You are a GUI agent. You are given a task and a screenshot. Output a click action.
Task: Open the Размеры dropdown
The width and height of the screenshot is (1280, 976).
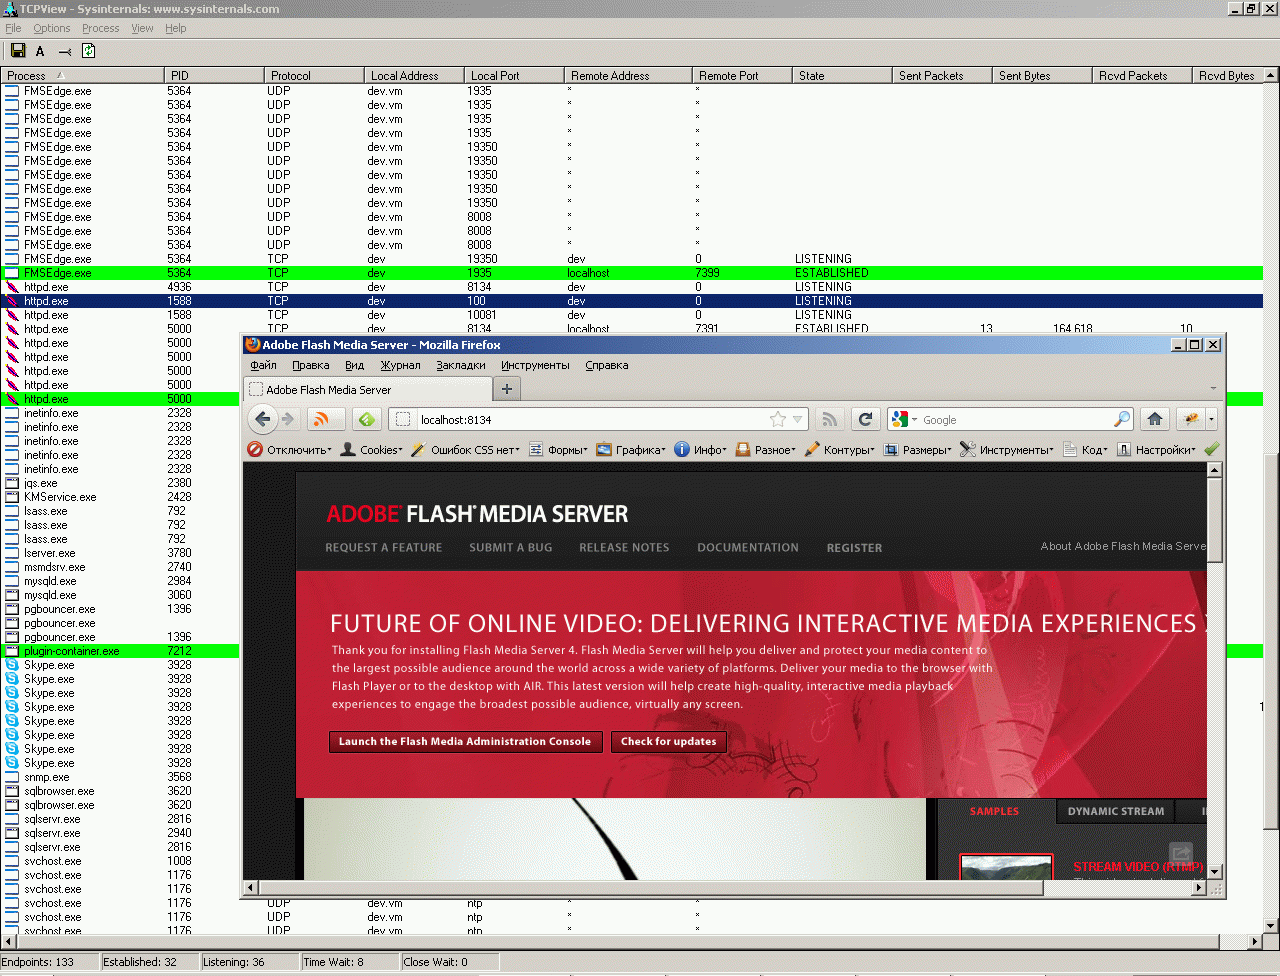(918, 449)
